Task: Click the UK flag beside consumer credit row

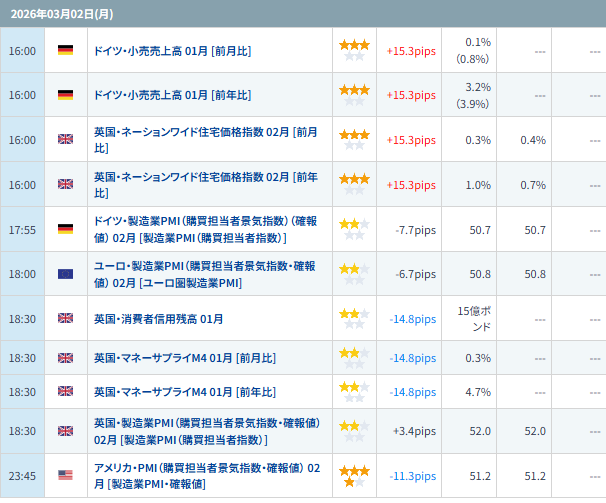Action: 66,319
